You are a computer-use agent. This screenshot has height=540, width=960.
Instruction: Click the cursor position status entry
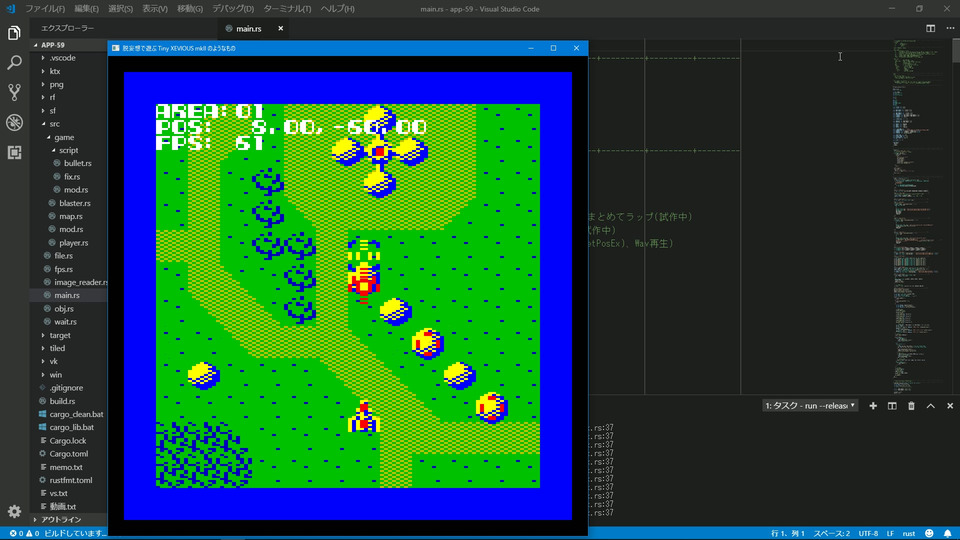coord(788,533)
